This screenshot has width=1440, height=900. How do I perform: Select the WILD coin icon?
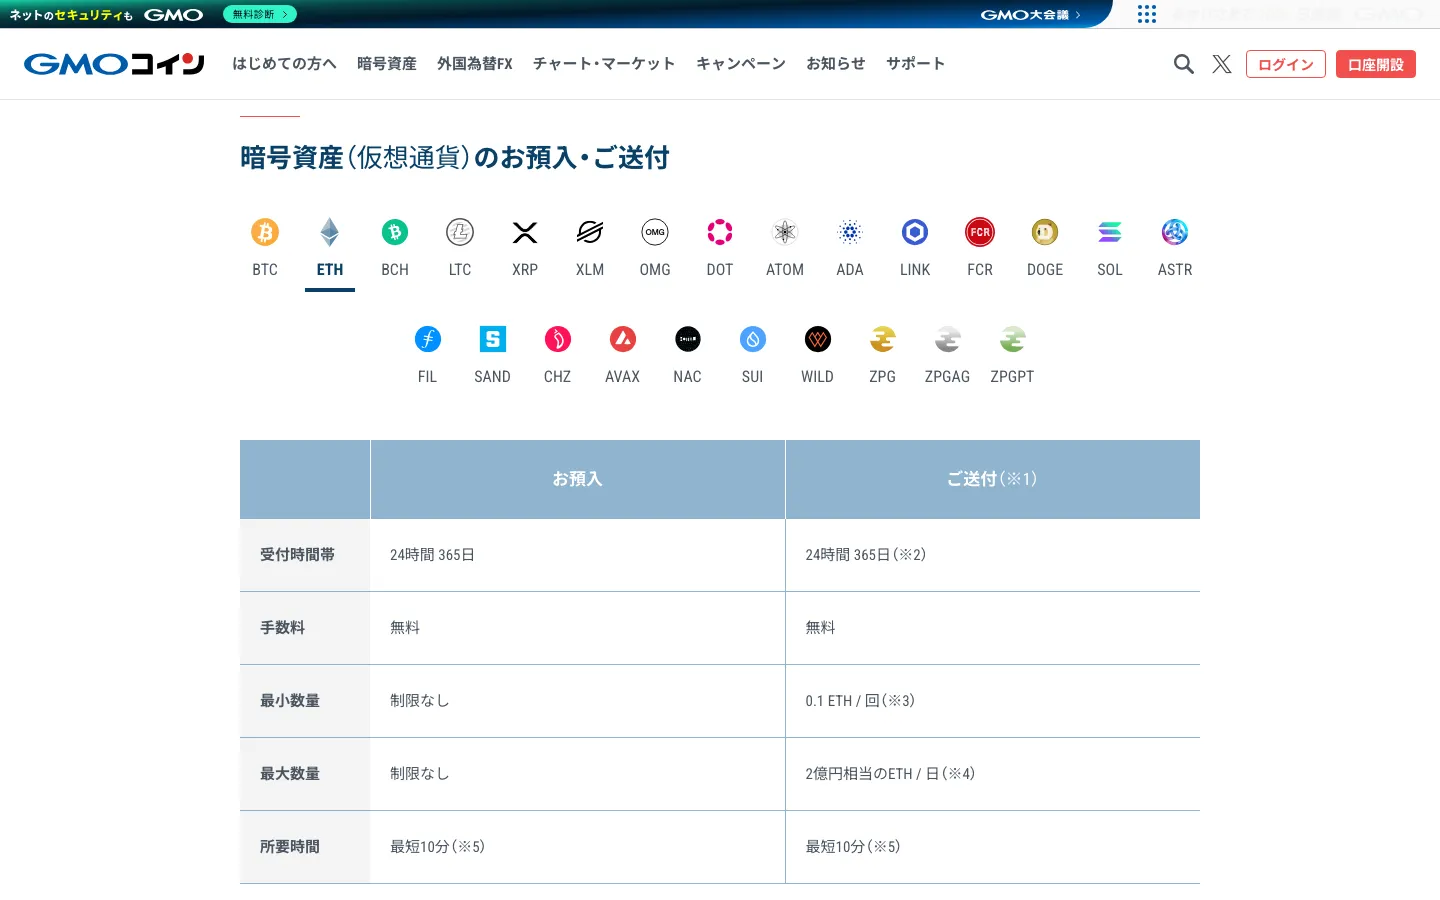(x=818, y=339)
